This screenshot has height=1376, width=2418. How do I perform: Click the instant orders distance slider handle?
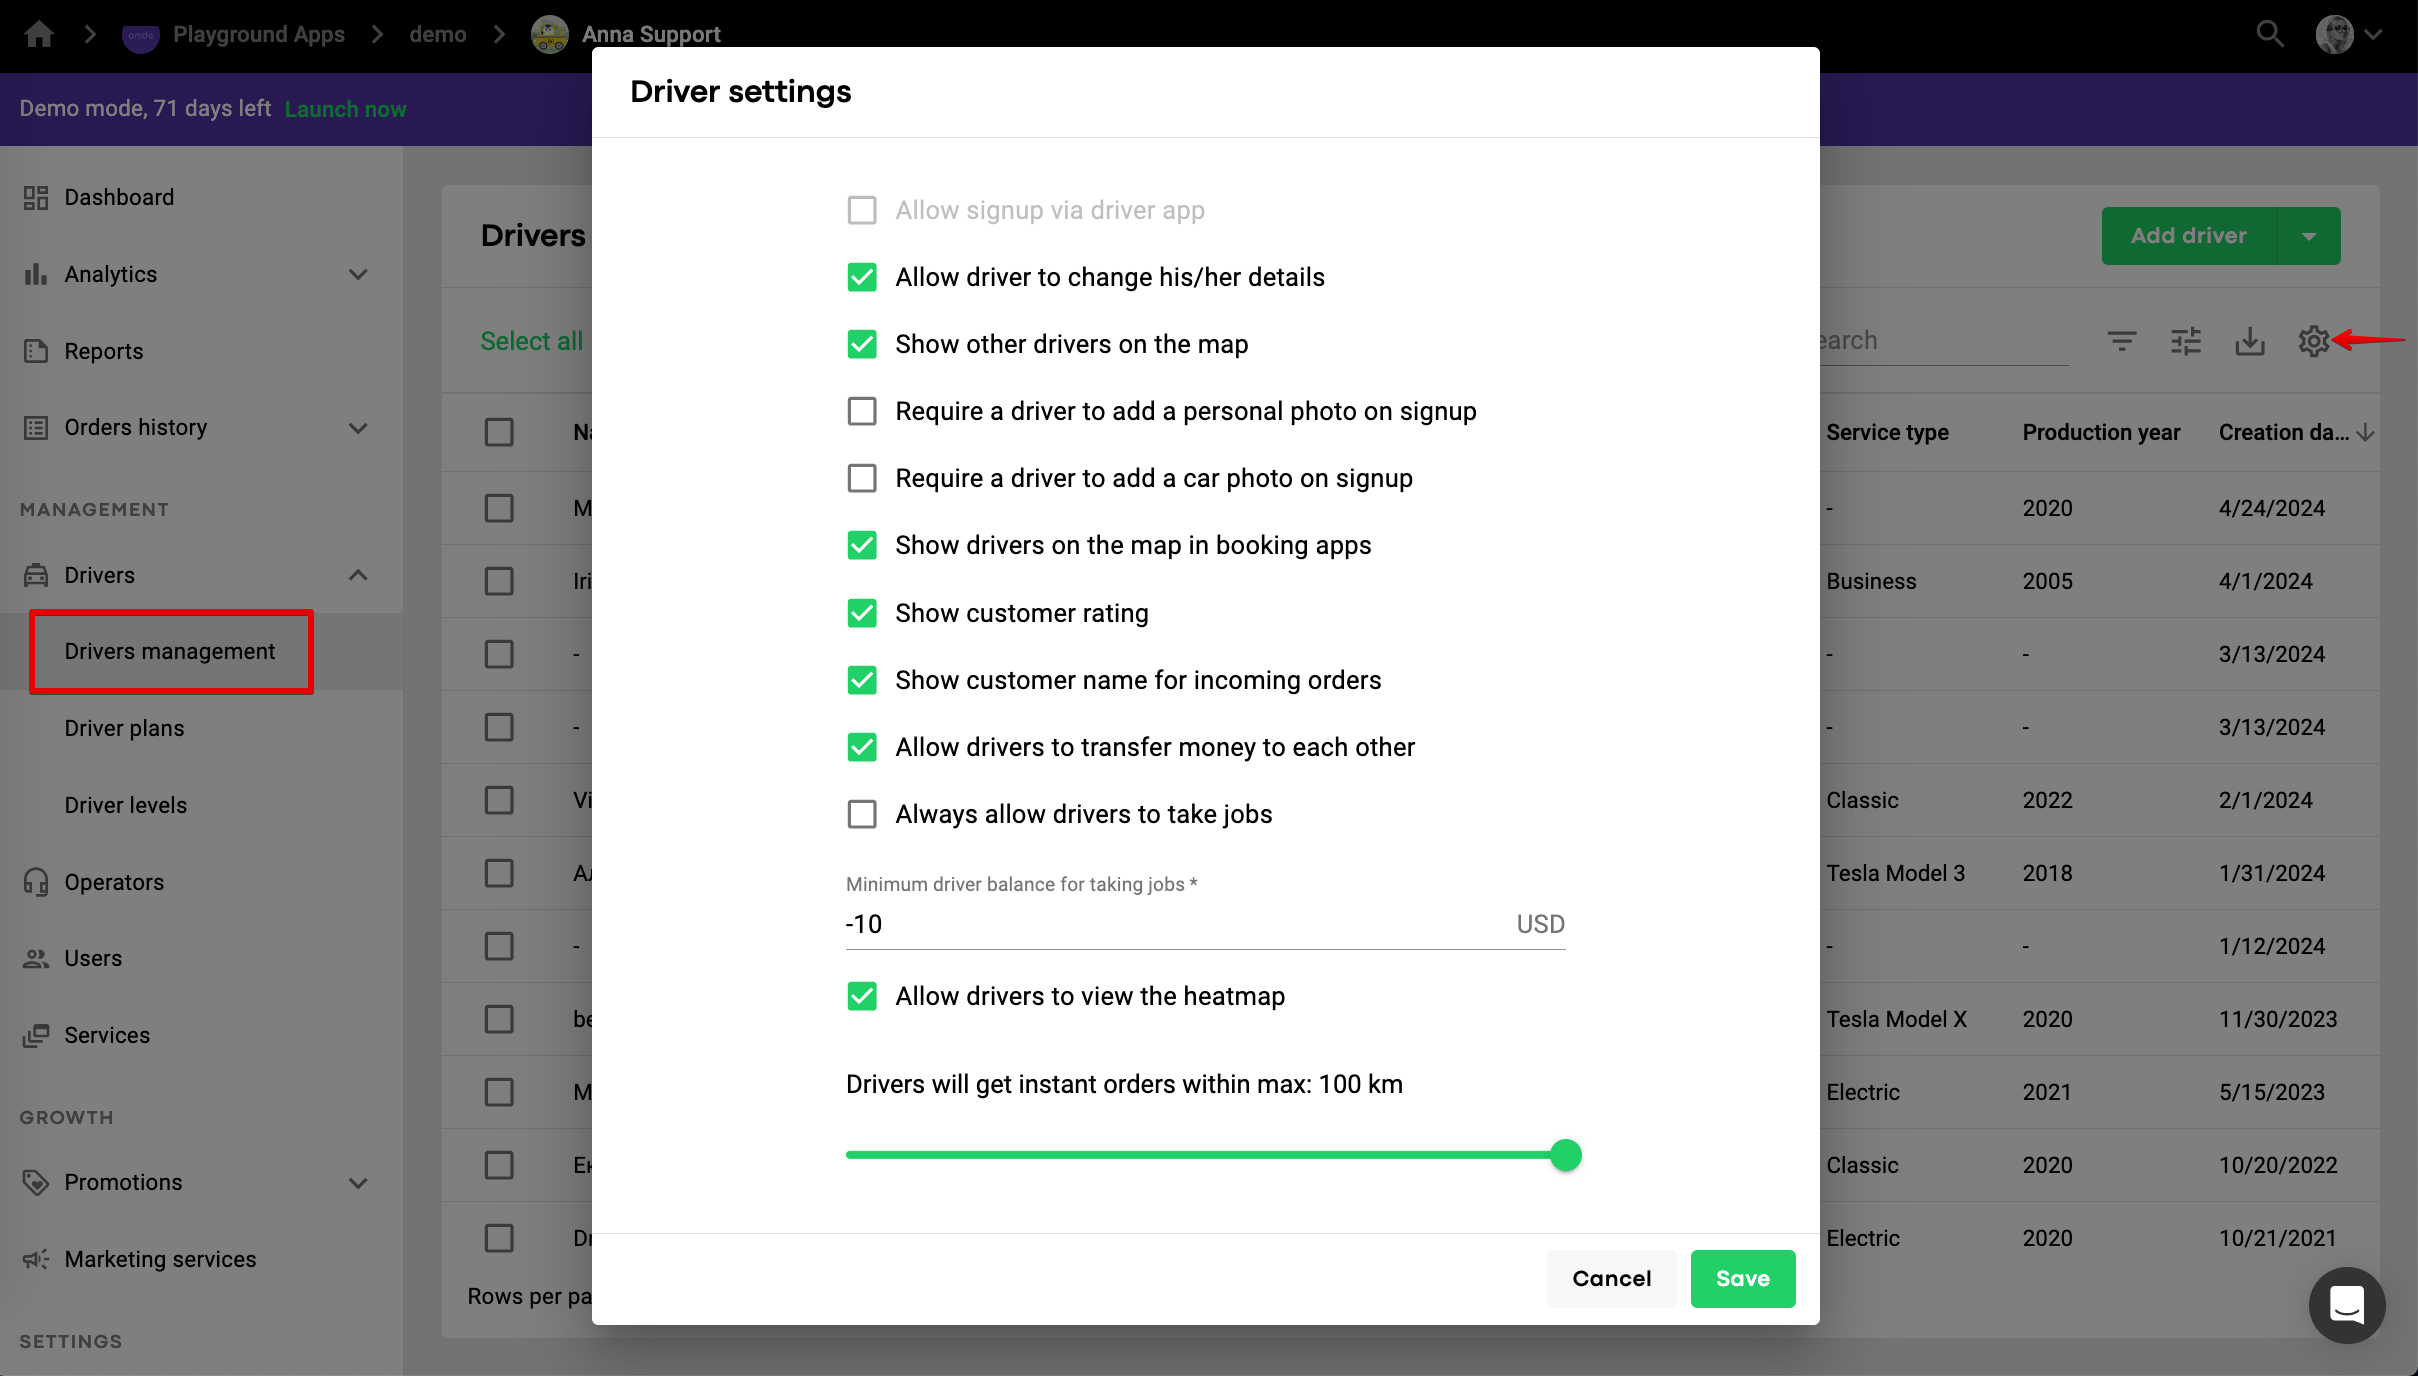tap(1565, 1155)
